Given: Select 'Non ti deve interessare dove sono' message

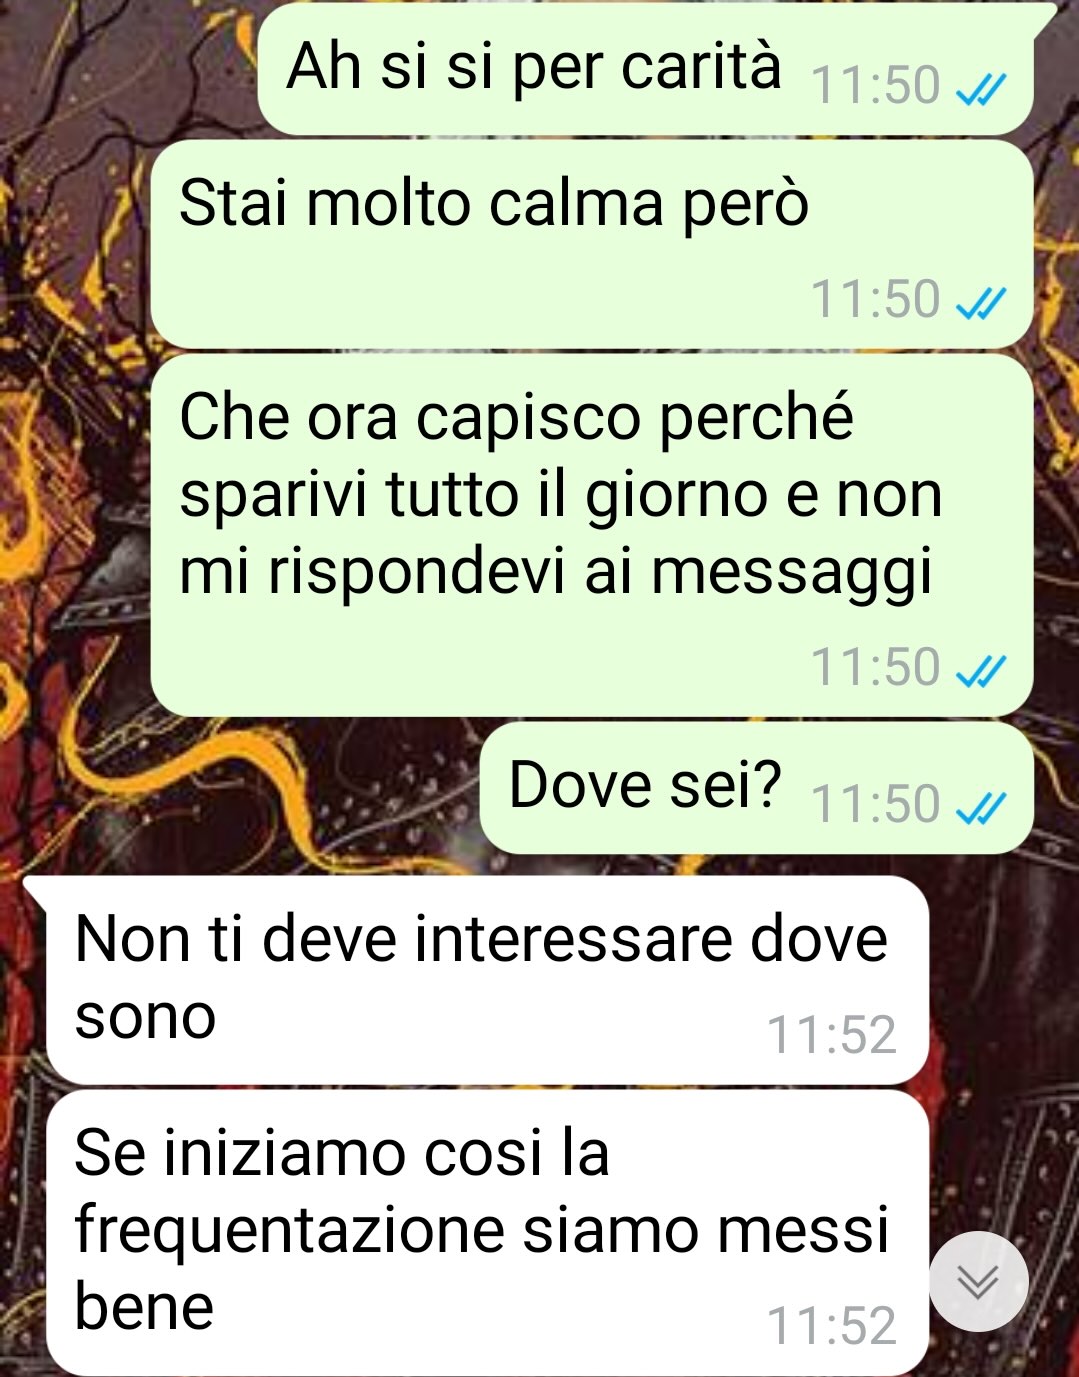Looking at the screenshot, I should 487,980.
